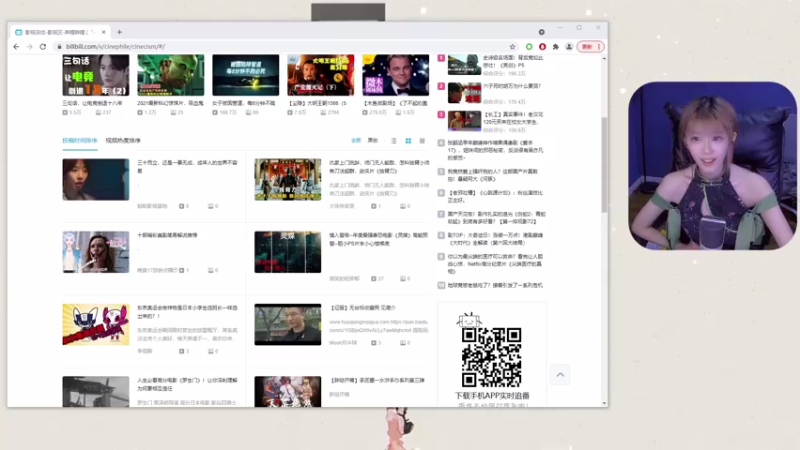Open the 三句话 让电竞 video thumbnail
The image size is (800, 450).
pyautogui.click(x=96, y=75)
